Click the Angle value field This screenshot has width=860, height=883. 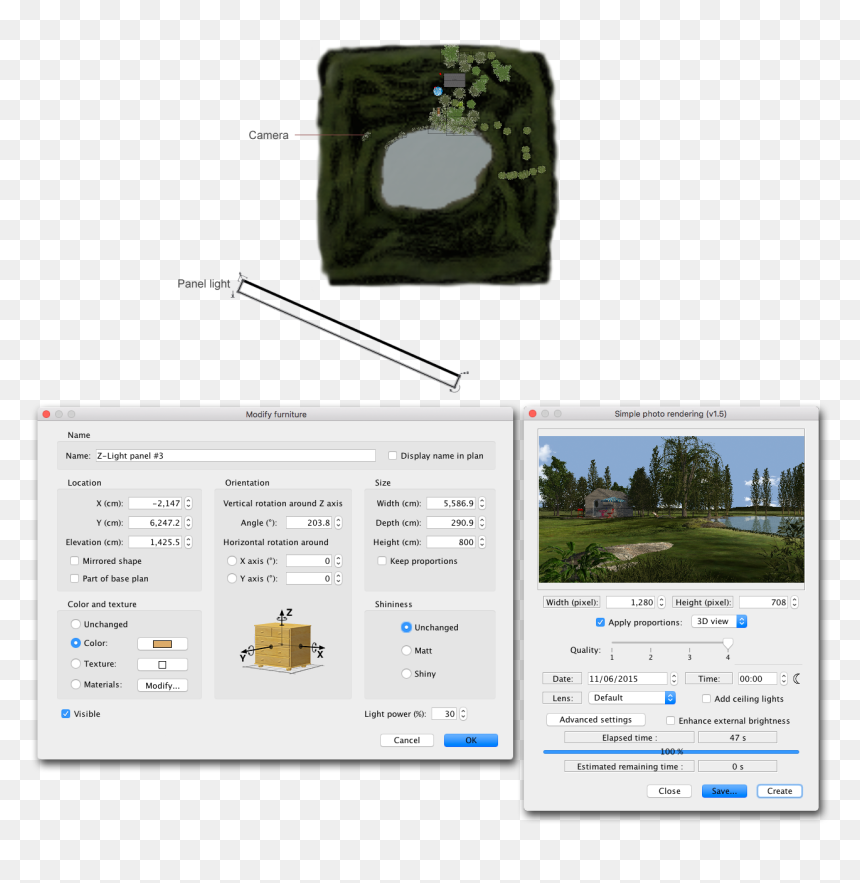click(309, 523)
